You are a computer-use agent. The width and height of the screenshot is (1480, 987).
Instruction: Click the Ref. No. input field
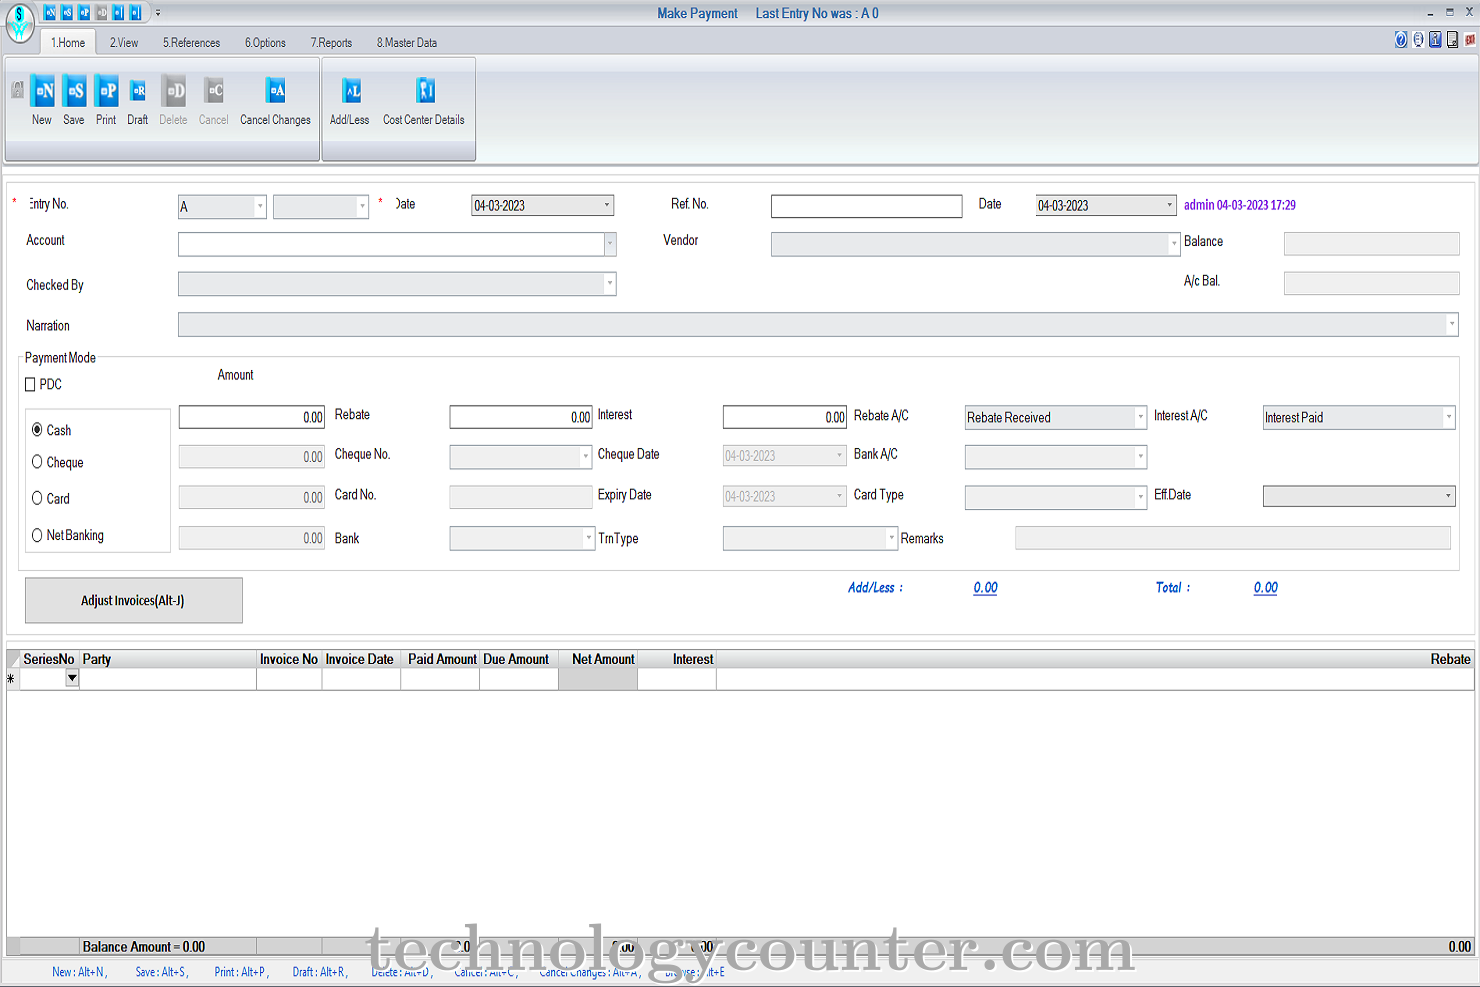[866, 206]
